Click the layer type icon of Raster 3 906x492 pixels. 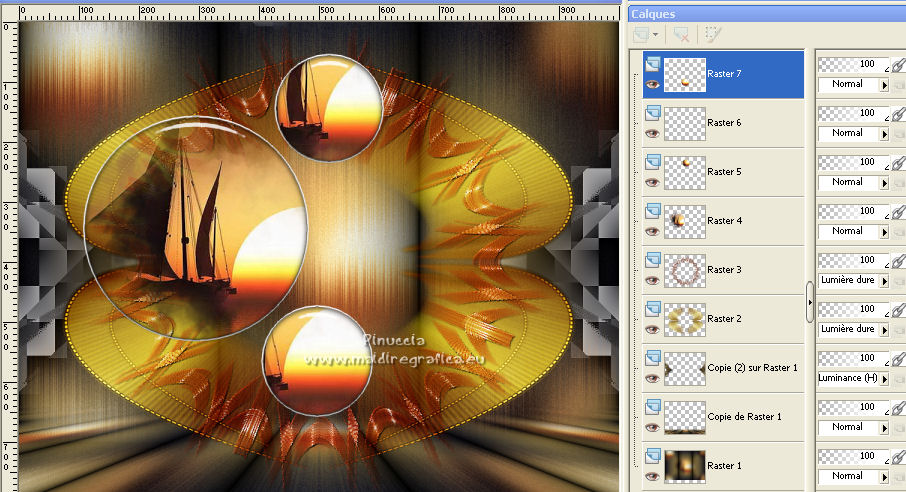653,260
